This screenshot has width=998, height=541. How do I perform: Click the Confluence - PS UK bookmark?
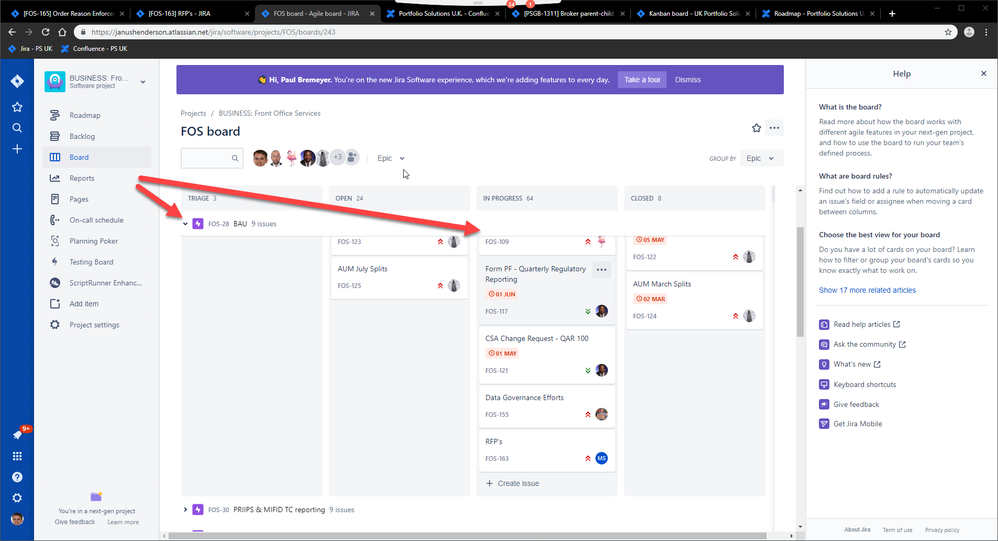(x=94, y=48)
